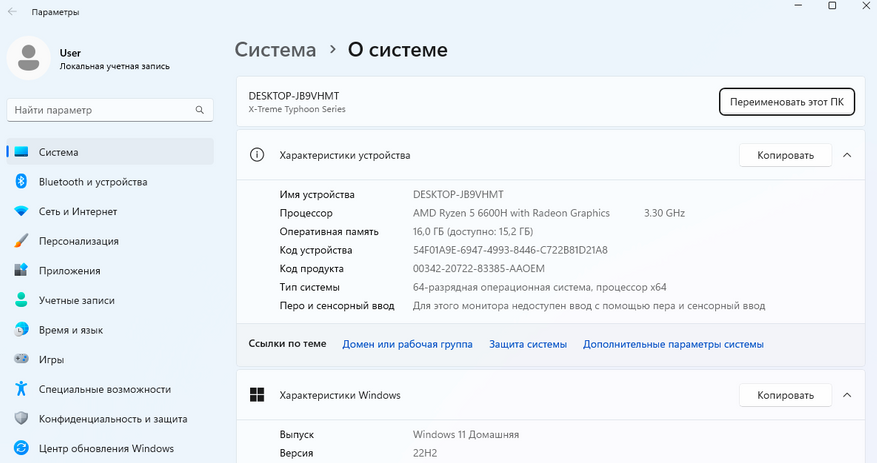Click Система in the breadcrumb
This screenshot has height=463, width=877.
275,49
